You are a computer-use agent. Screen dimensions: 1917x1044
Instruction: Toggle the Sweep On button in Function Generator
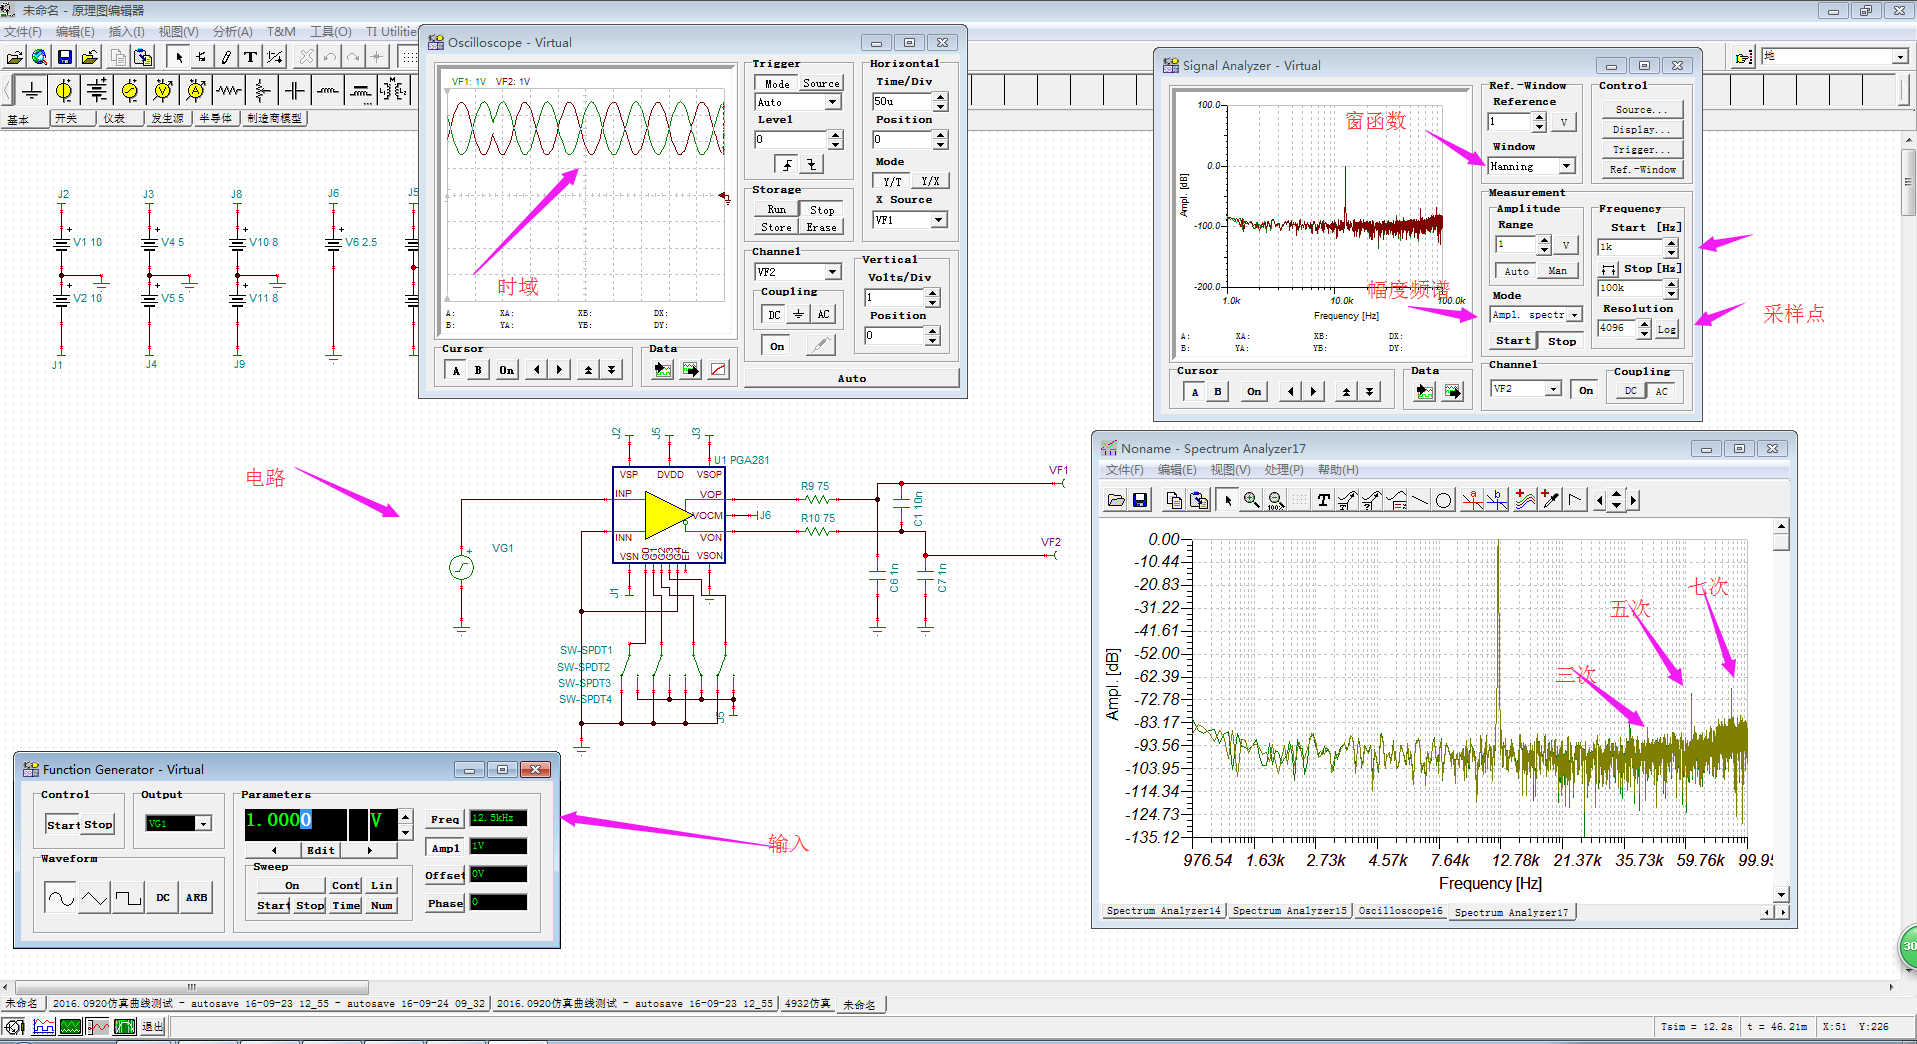291,886
